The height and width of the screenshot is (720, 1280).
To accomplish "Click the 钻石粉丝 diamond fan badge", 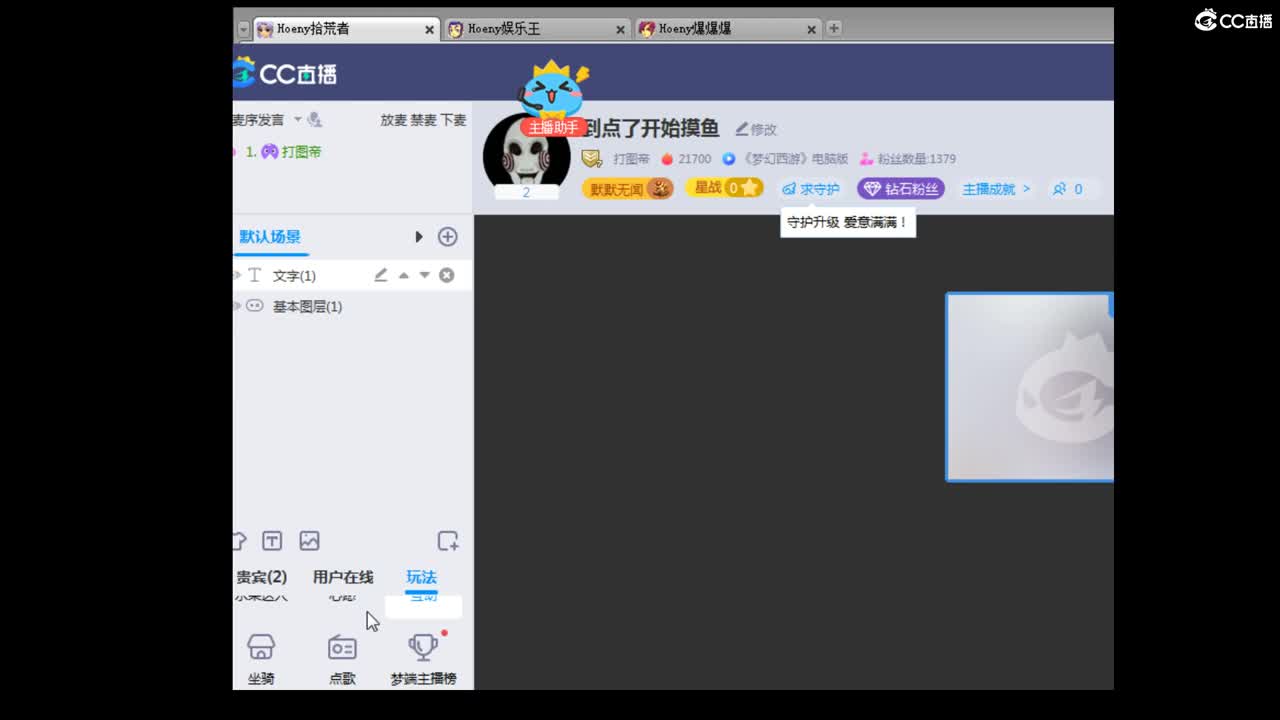I will [899, 188].
